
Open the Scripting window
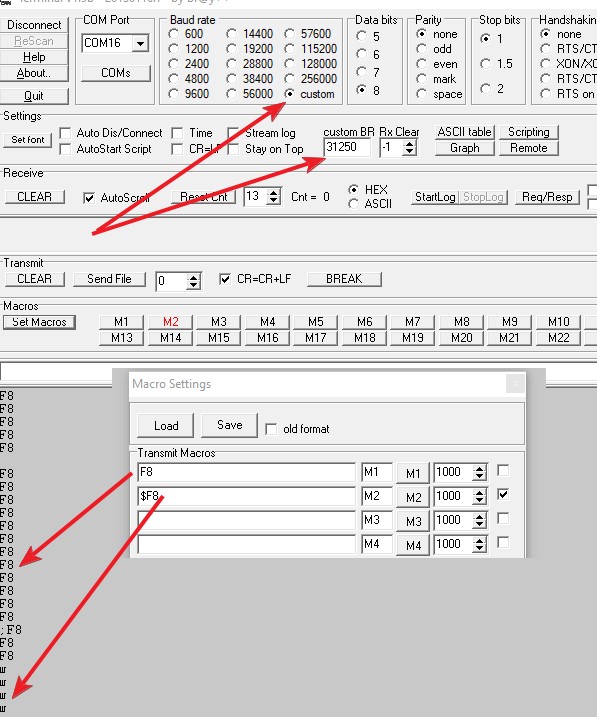point(529,132)
